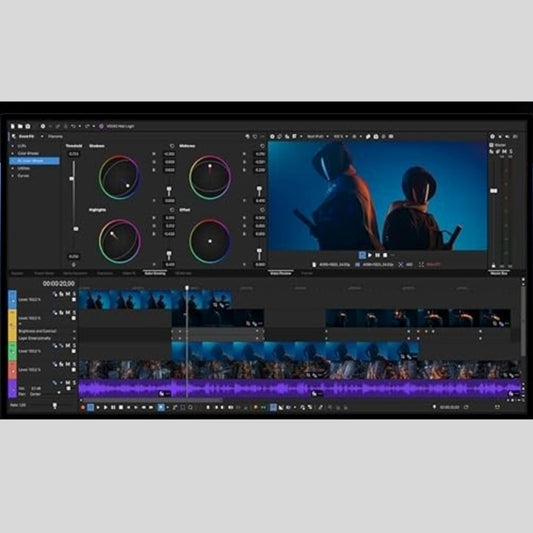Mute the first (blue) video track
Viewport: 533px width, 533px height.
68,294
